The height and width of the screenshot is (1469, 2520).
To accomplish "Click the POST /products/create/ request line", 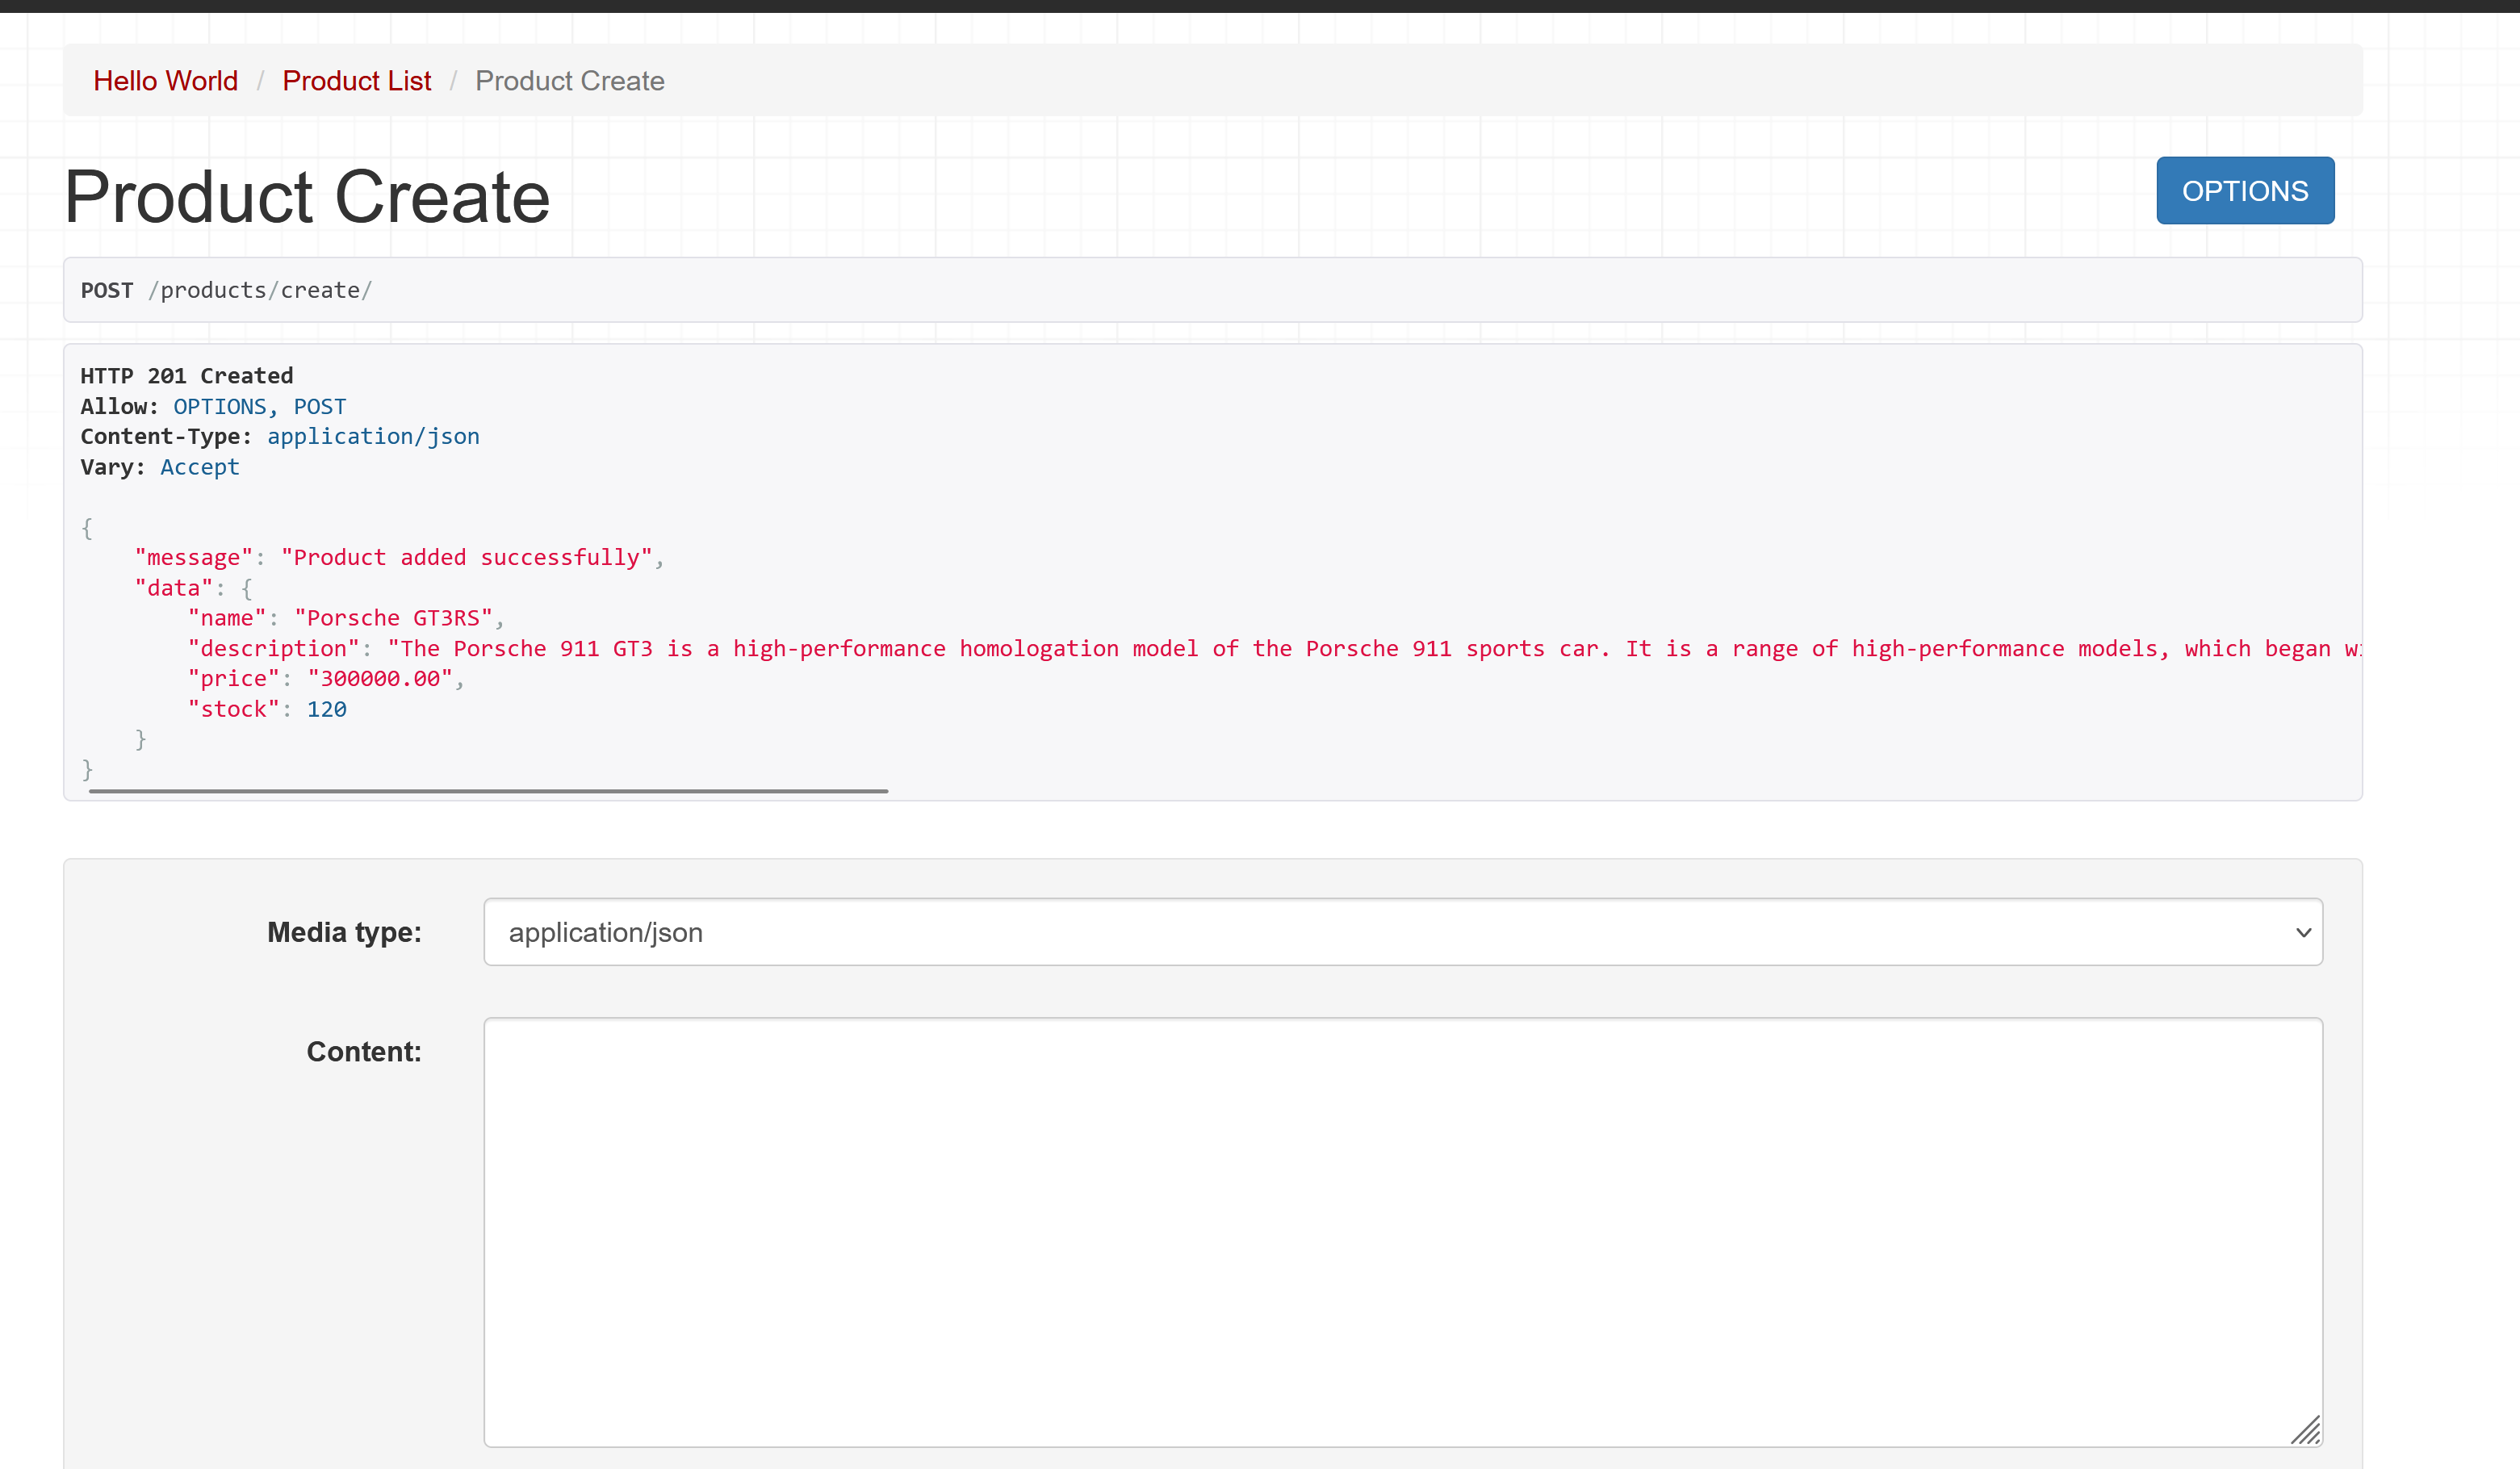I will [226, 290].
